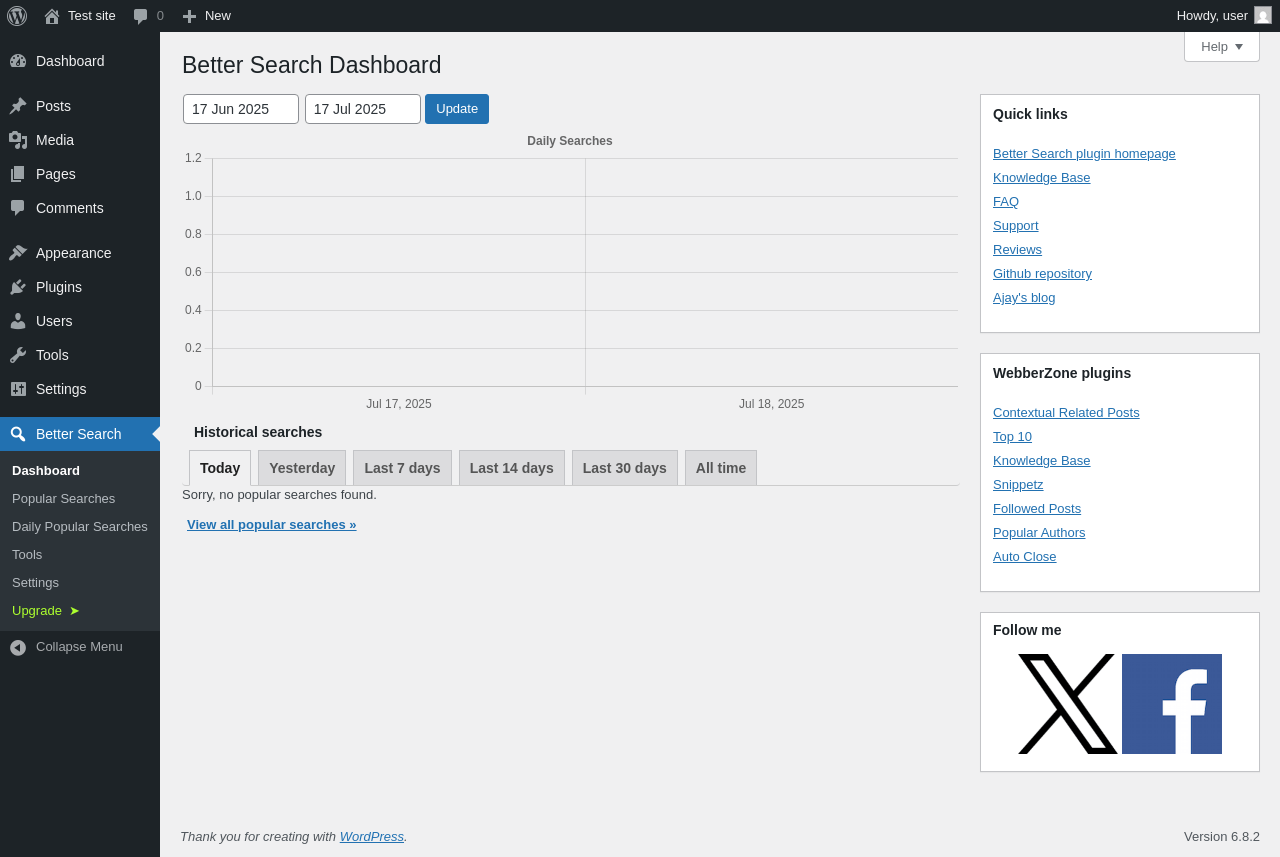Open the Support quick link
This screenshot has width=1280, height=857.
point(1016,225)
